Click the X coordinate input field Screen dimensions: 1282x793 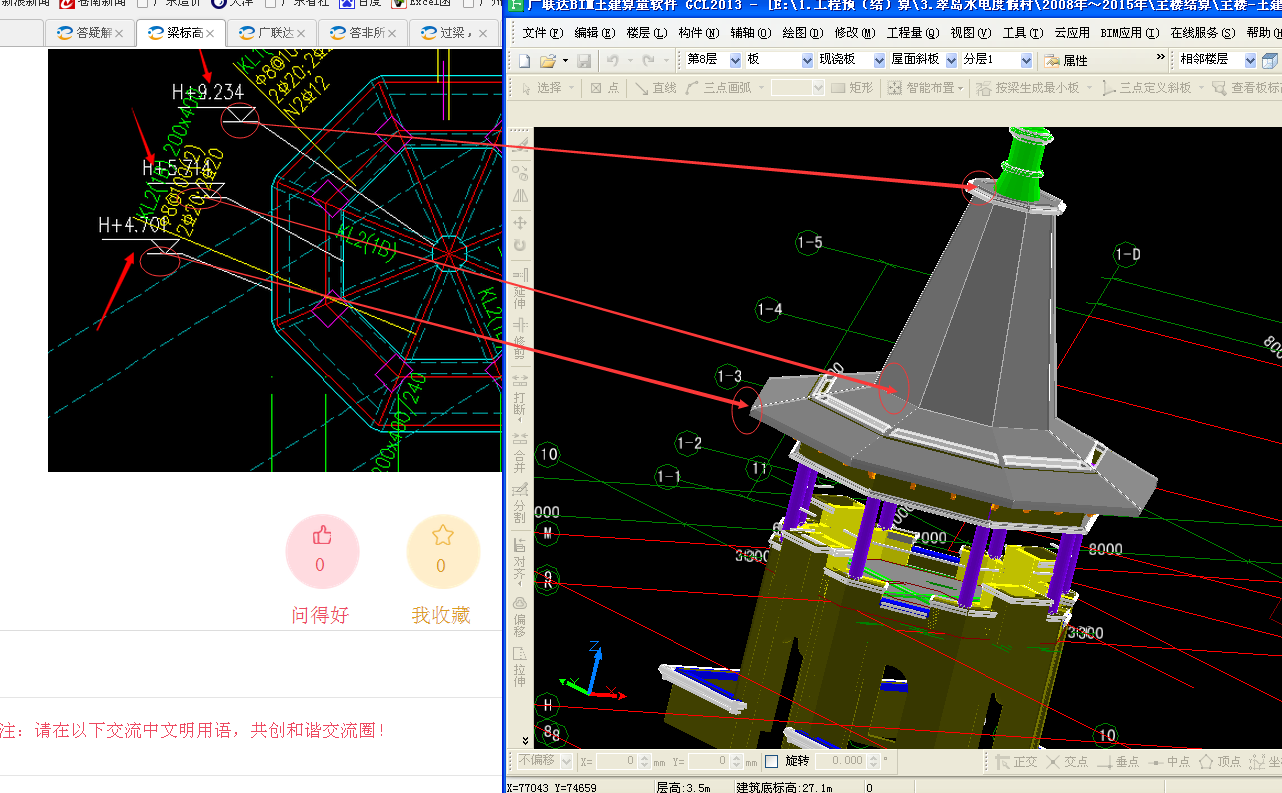[616, 762]
